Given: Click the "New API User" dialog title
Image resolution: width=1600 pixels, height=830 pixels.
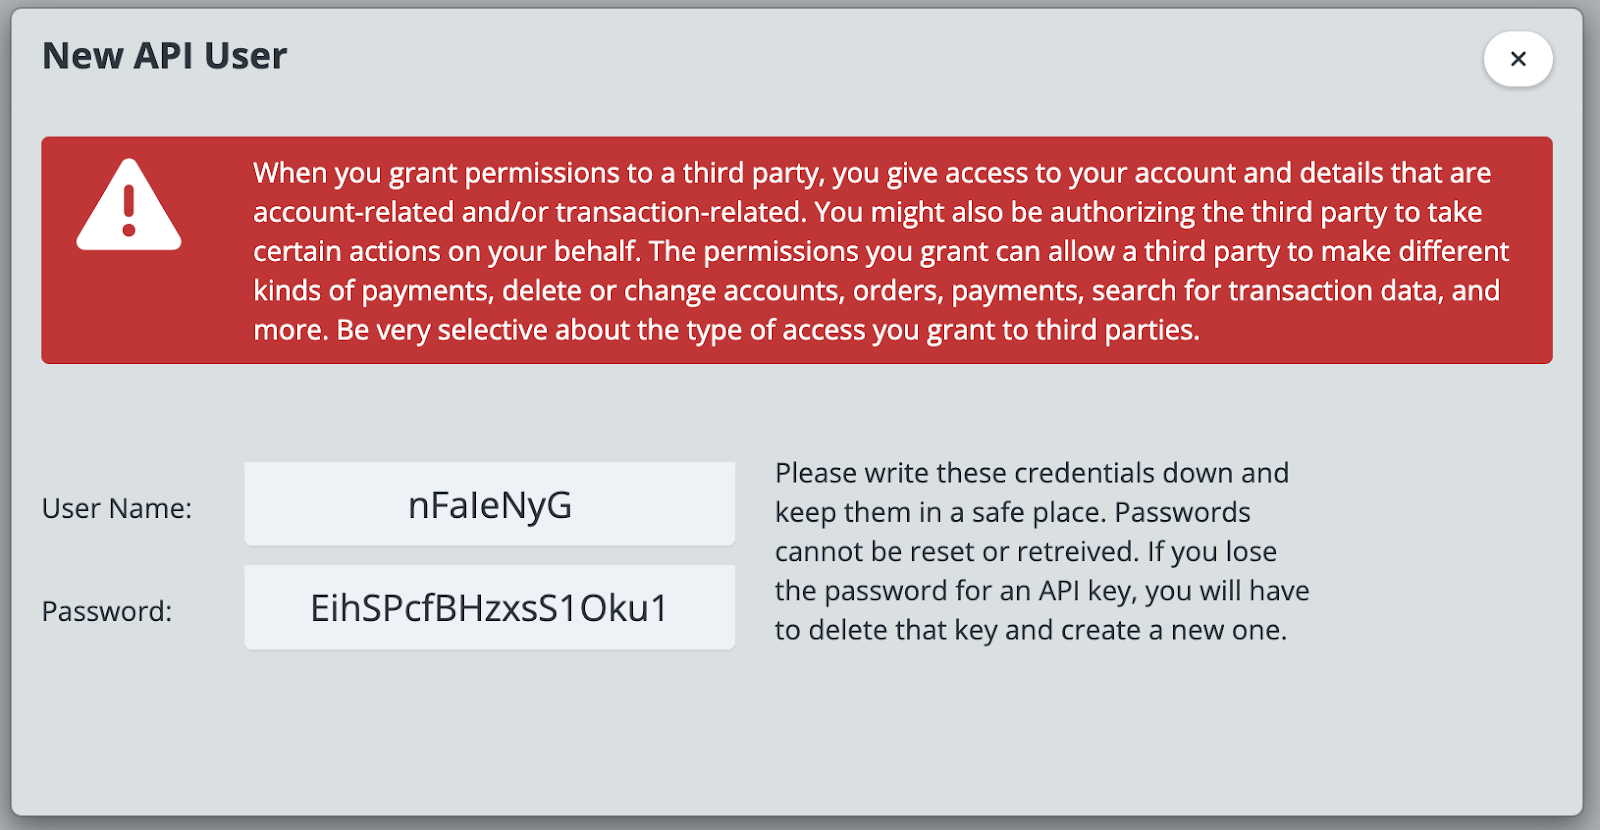Looking at the screenshot, I should point(164,56).
